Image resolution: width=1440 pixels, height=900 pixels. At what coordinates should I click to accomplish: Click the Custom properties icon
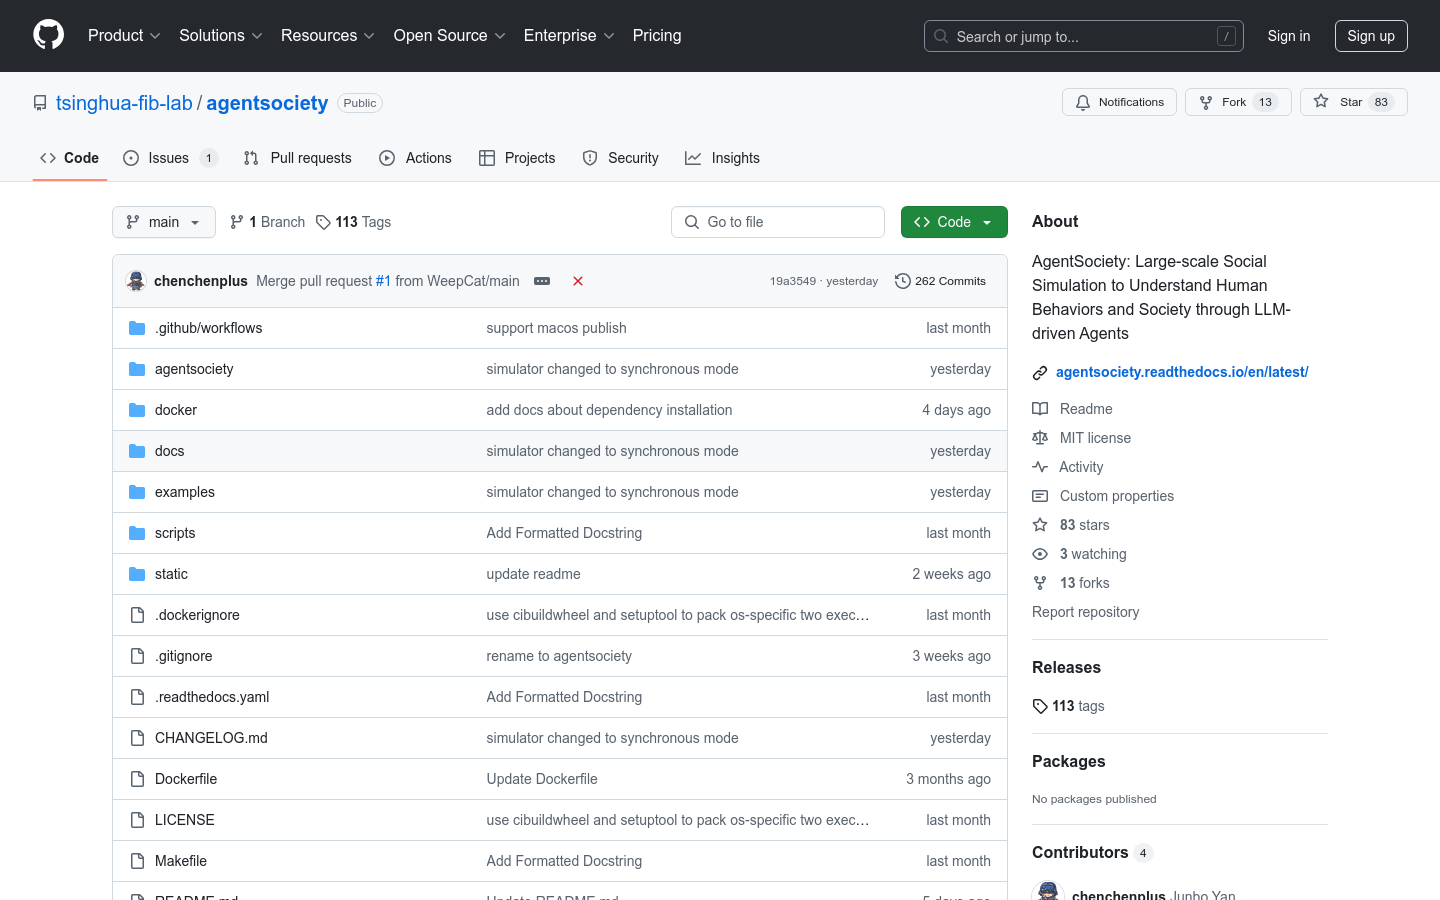[1040, 496]
